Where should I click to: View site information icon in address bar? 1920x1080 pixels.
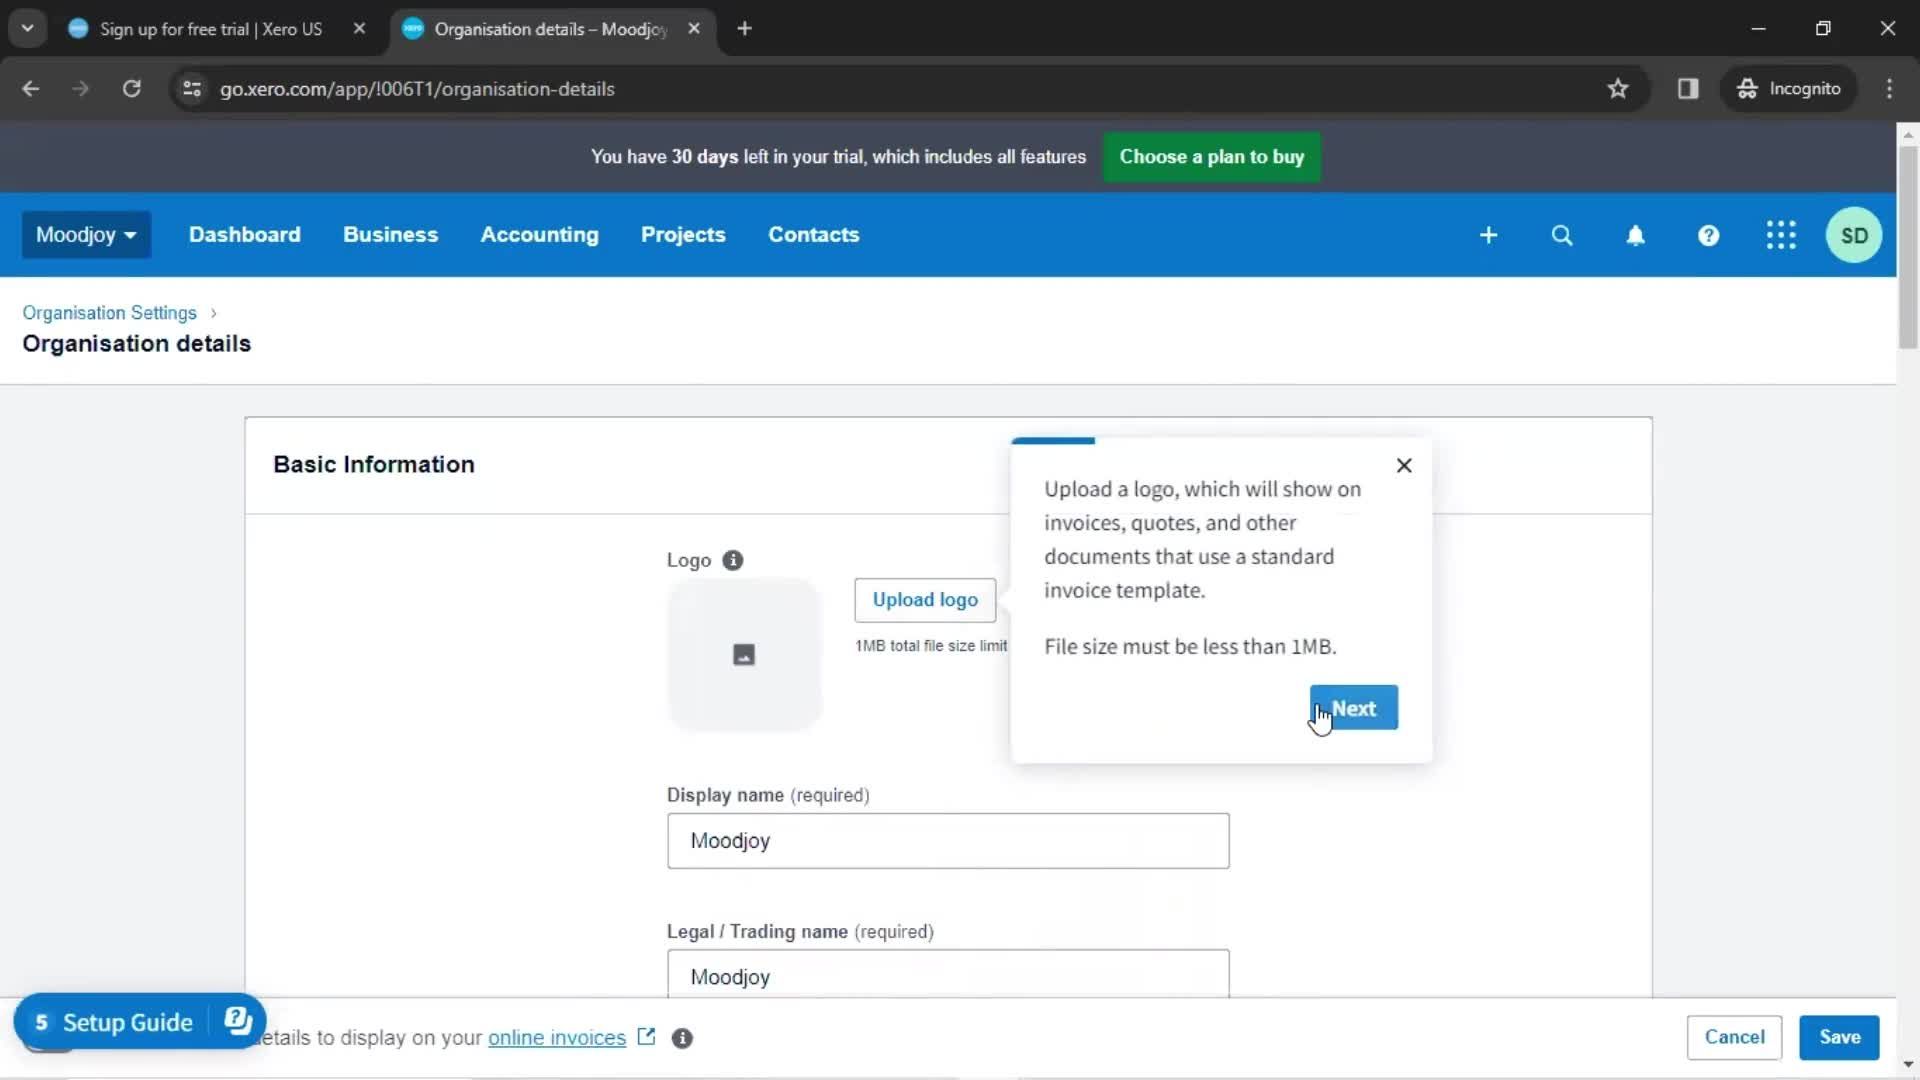(192, 89)
